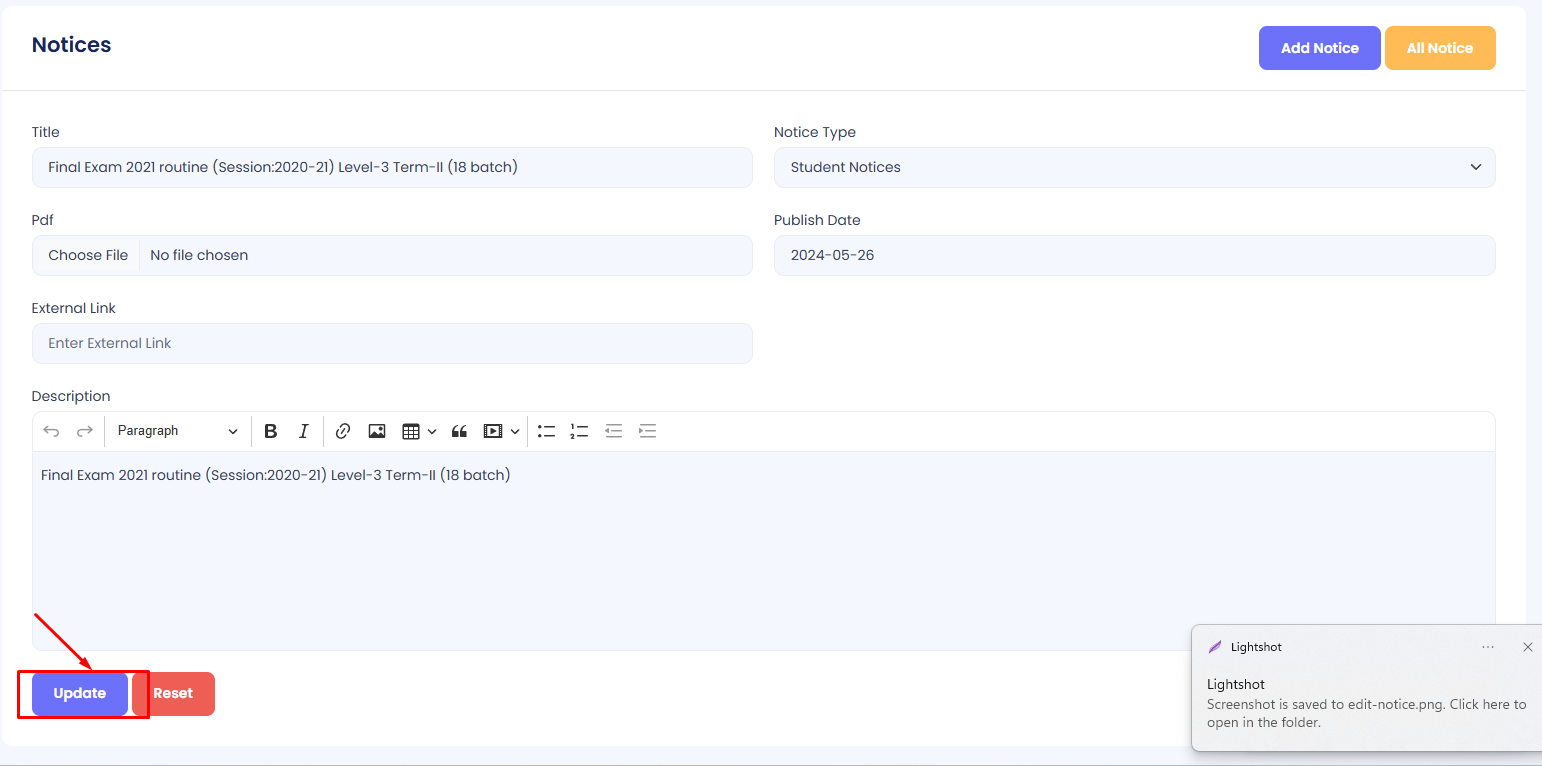Click the redo arrow in editor toolbar

85,431
